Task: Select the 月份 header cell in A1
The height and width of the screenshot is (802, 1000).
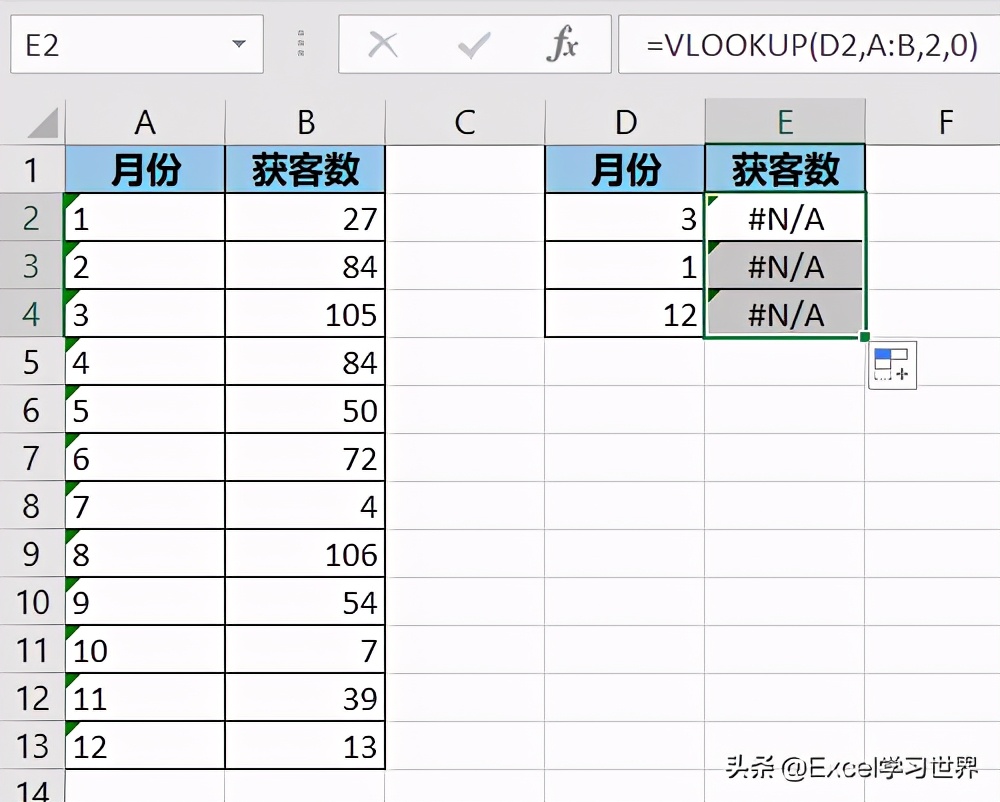Action: pyautogui.click(x=145, y=169)
